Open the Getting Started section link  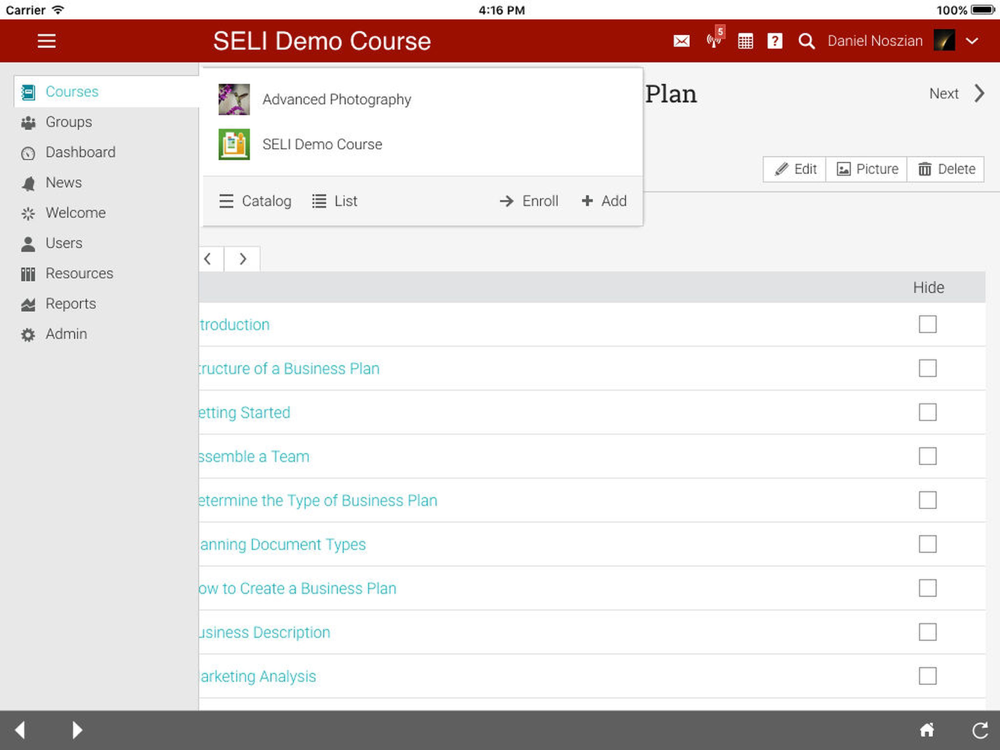(244, 413)
